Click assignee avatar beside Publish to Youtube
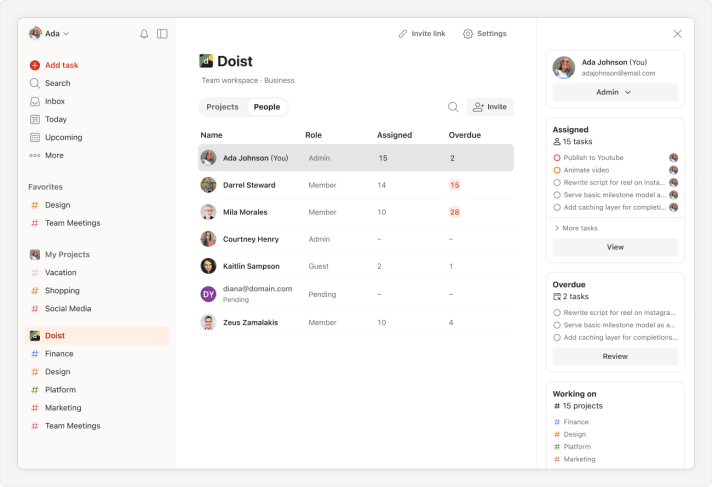The height and width of the screenshot is (487, 712). (673, 158)
